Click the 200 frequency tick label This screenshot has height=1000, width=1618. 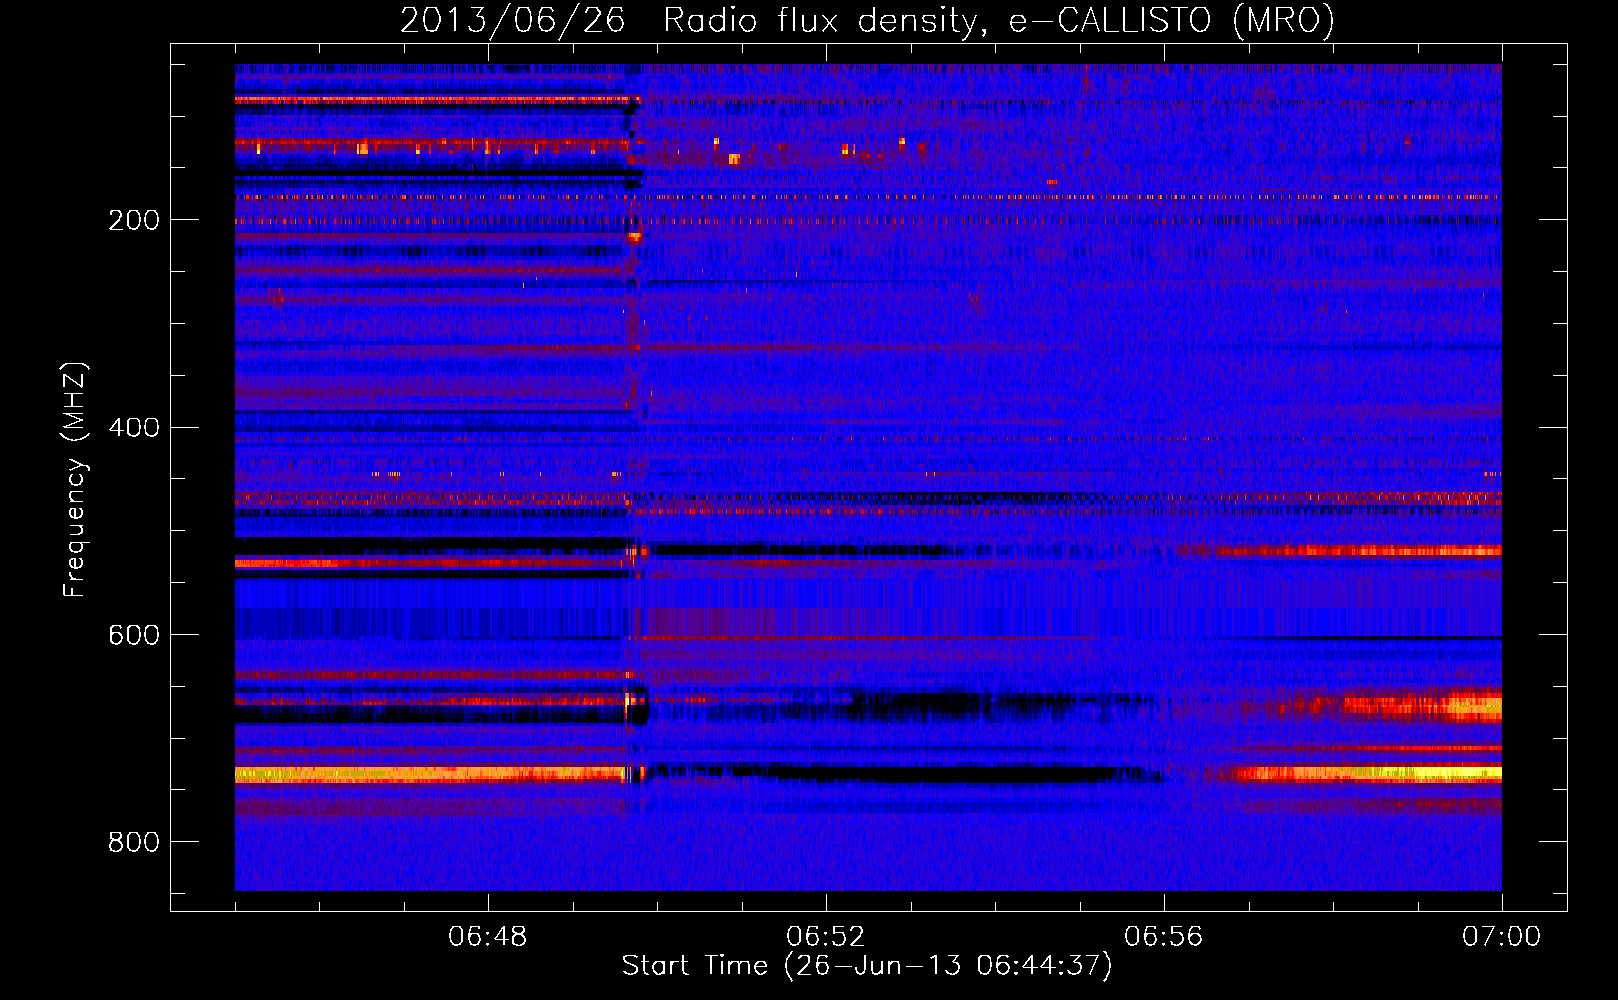pos(134,220)
